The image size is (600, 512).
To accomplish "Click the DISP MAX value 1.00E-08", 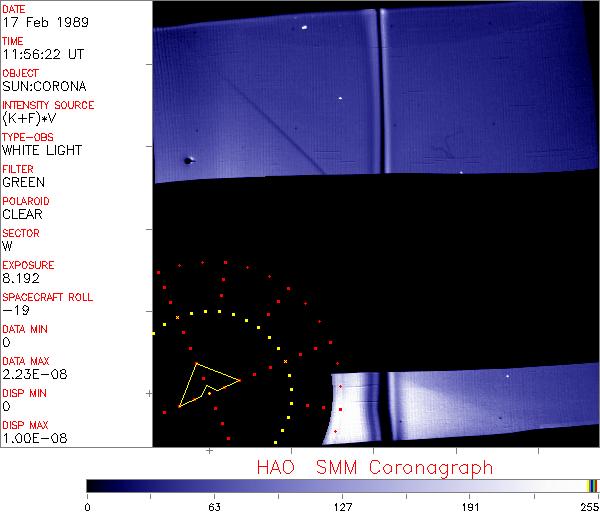I will 32,438.
